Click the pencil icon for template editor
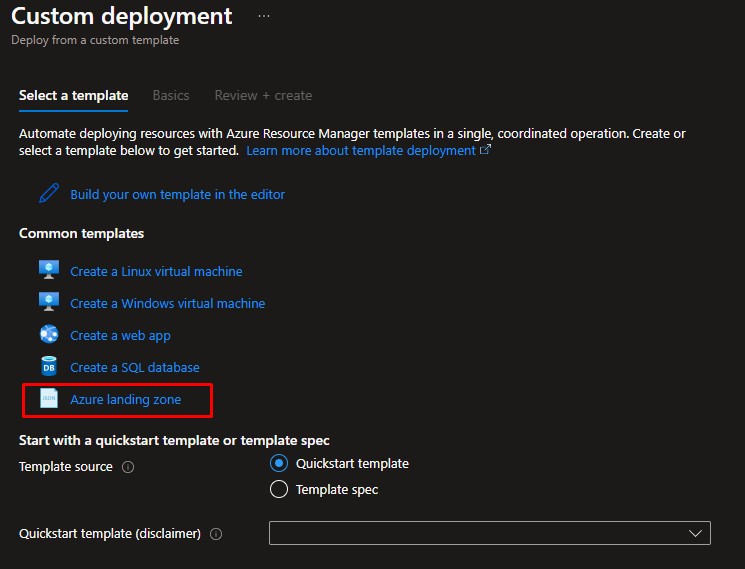 coord(49,193)
